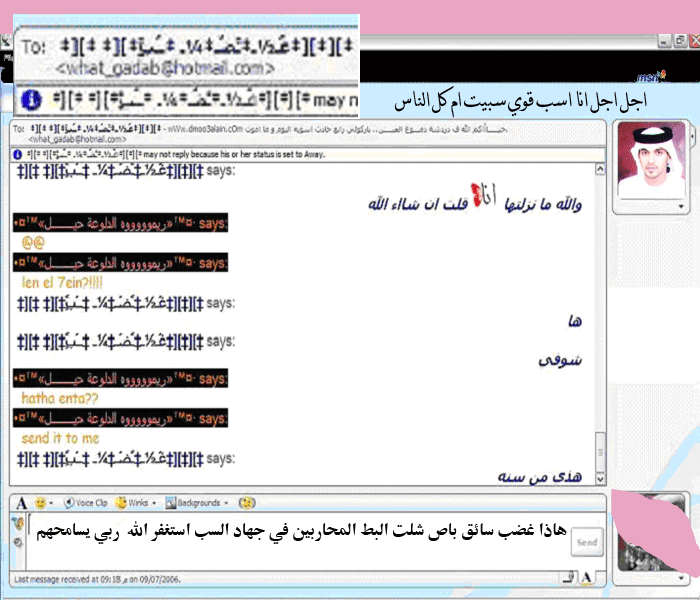Start a Voice Clip recording

86,503
